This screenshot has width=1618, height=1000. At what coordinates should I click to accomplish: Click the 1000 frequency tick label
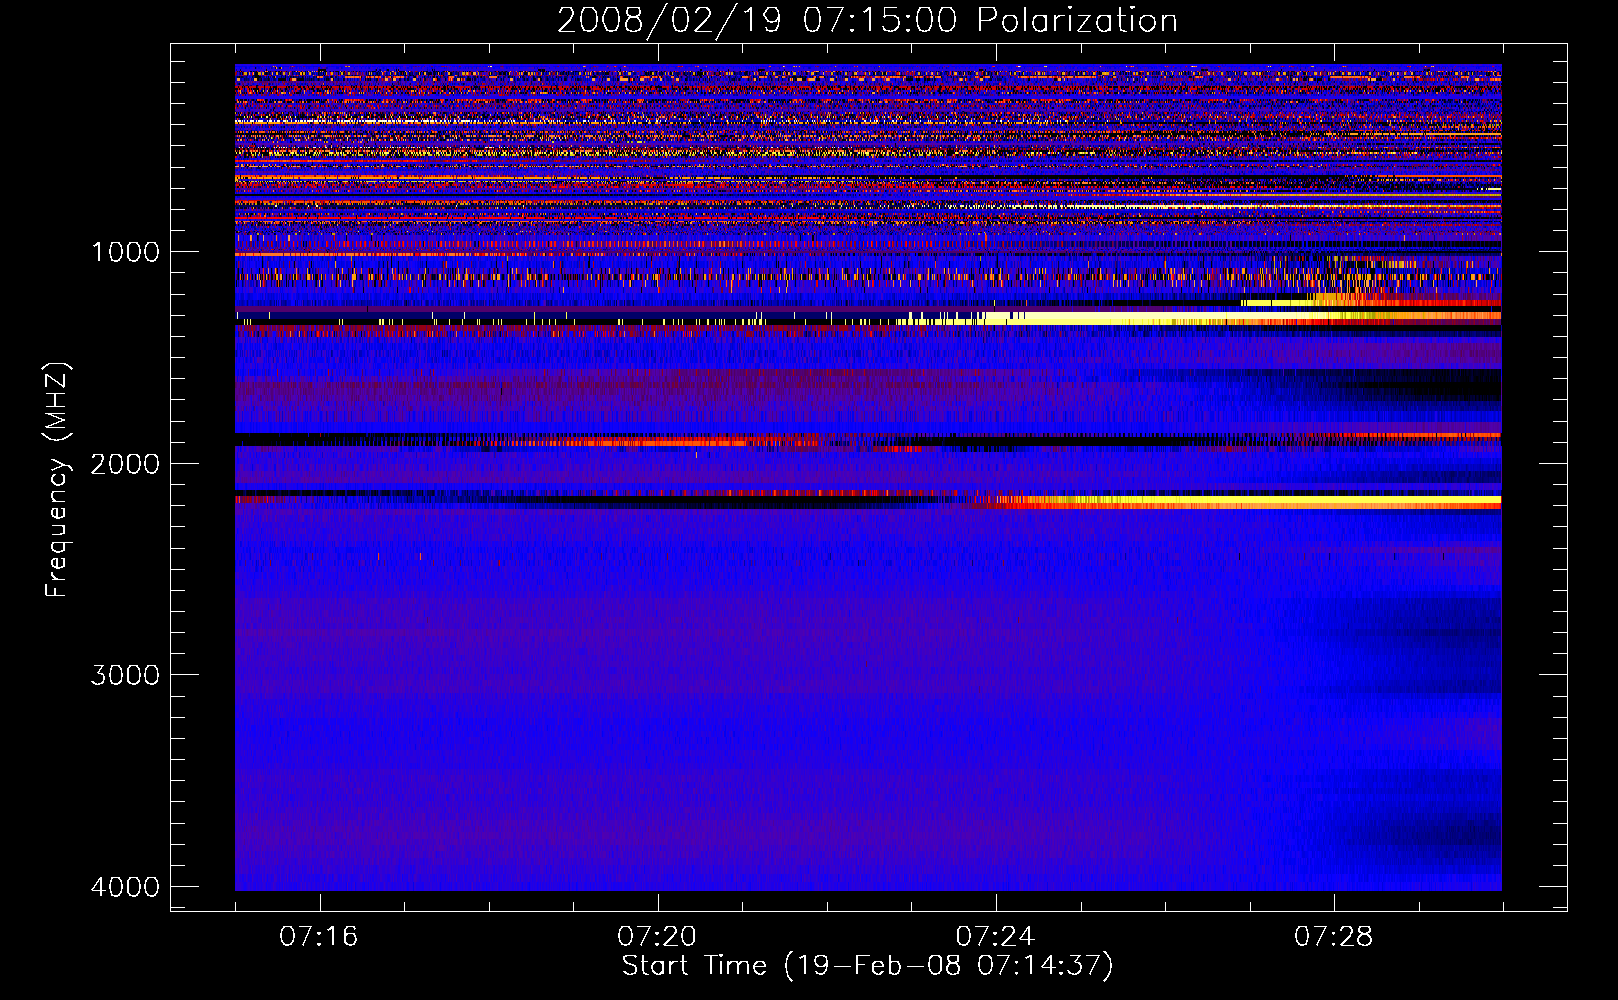125,251
